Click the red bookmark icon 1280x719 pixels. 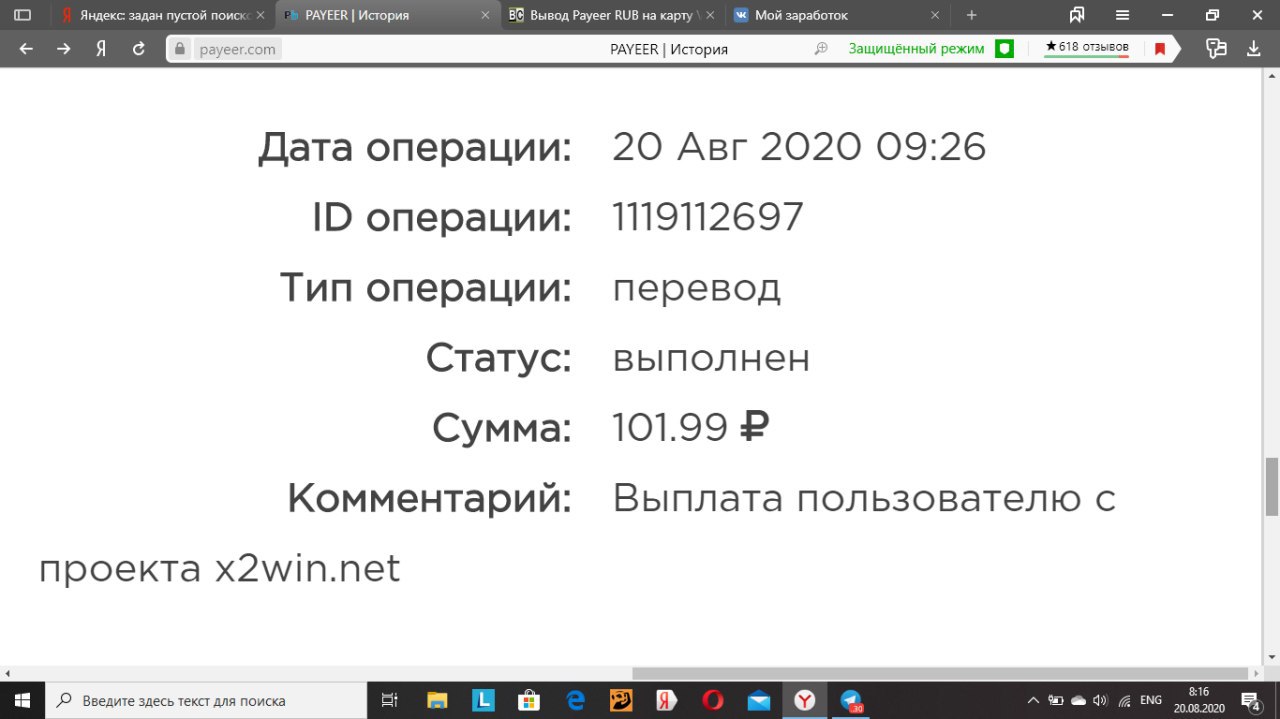click(1160, 48)
